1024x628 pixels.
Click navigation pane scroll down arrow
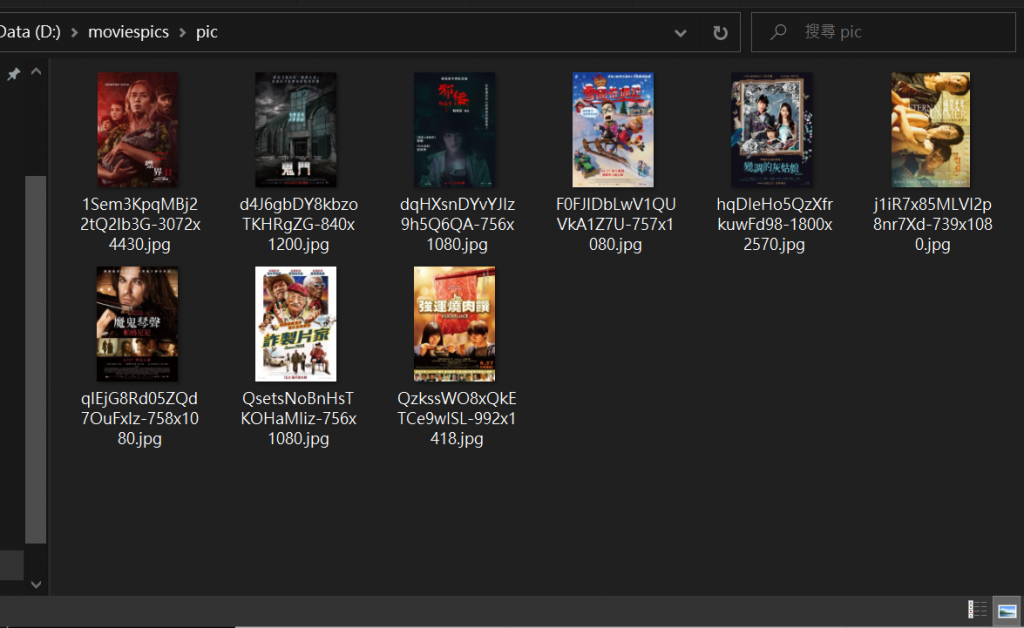coord(36,584)
